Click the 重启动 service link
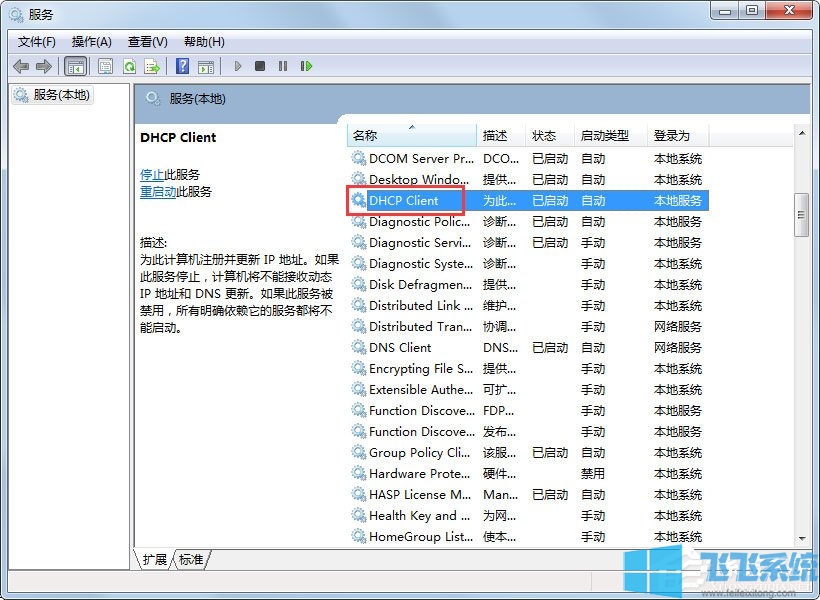 tap(160, 191)
